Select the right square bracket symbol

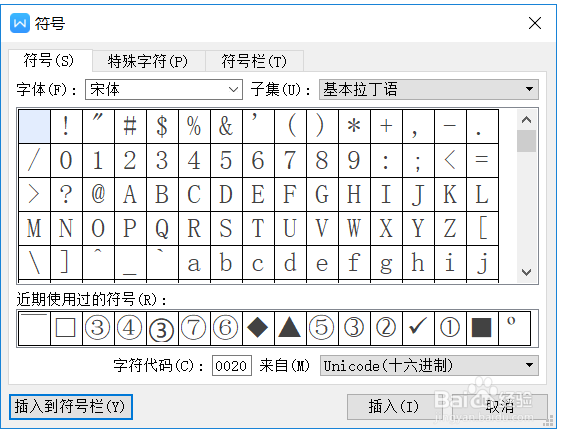pos(66,263)
